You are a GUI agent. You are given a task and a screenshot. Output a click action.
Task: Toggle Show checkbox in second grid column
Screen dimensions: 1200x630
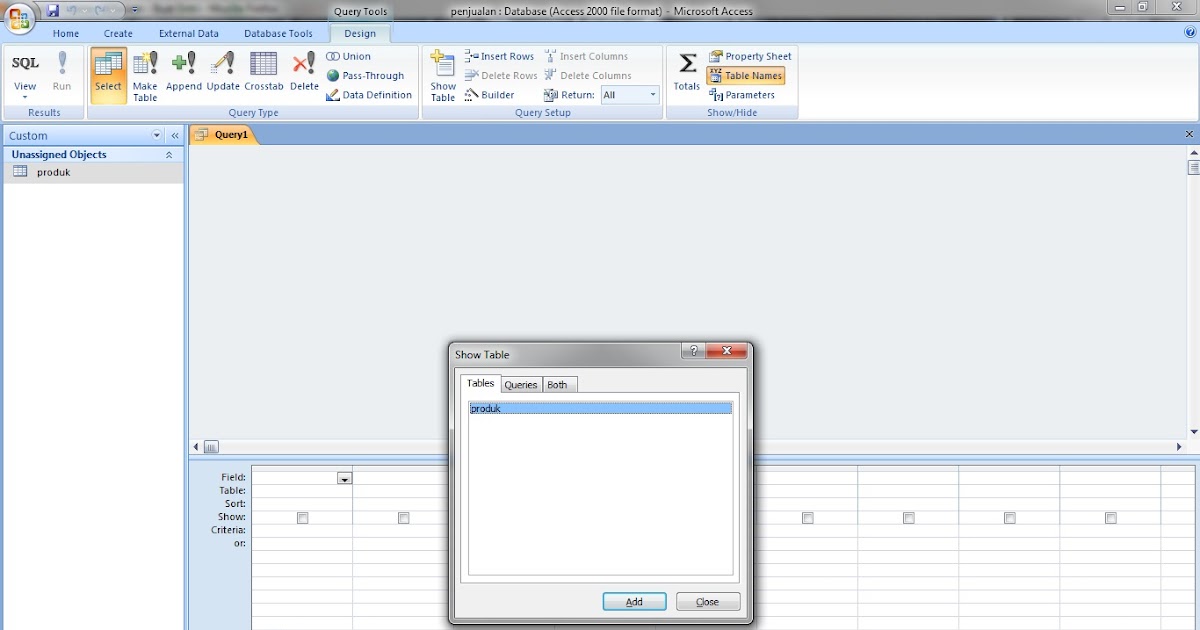coord(403,518)
